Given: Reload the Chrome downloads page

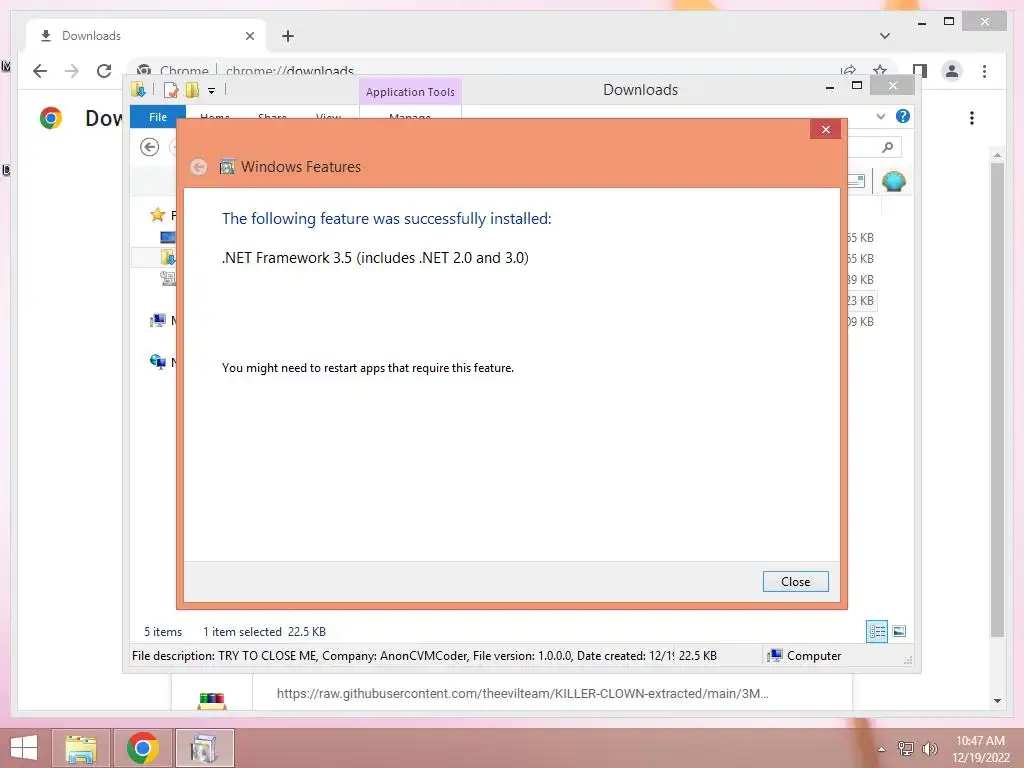Looking at the screenshot, I should point(104,71).
